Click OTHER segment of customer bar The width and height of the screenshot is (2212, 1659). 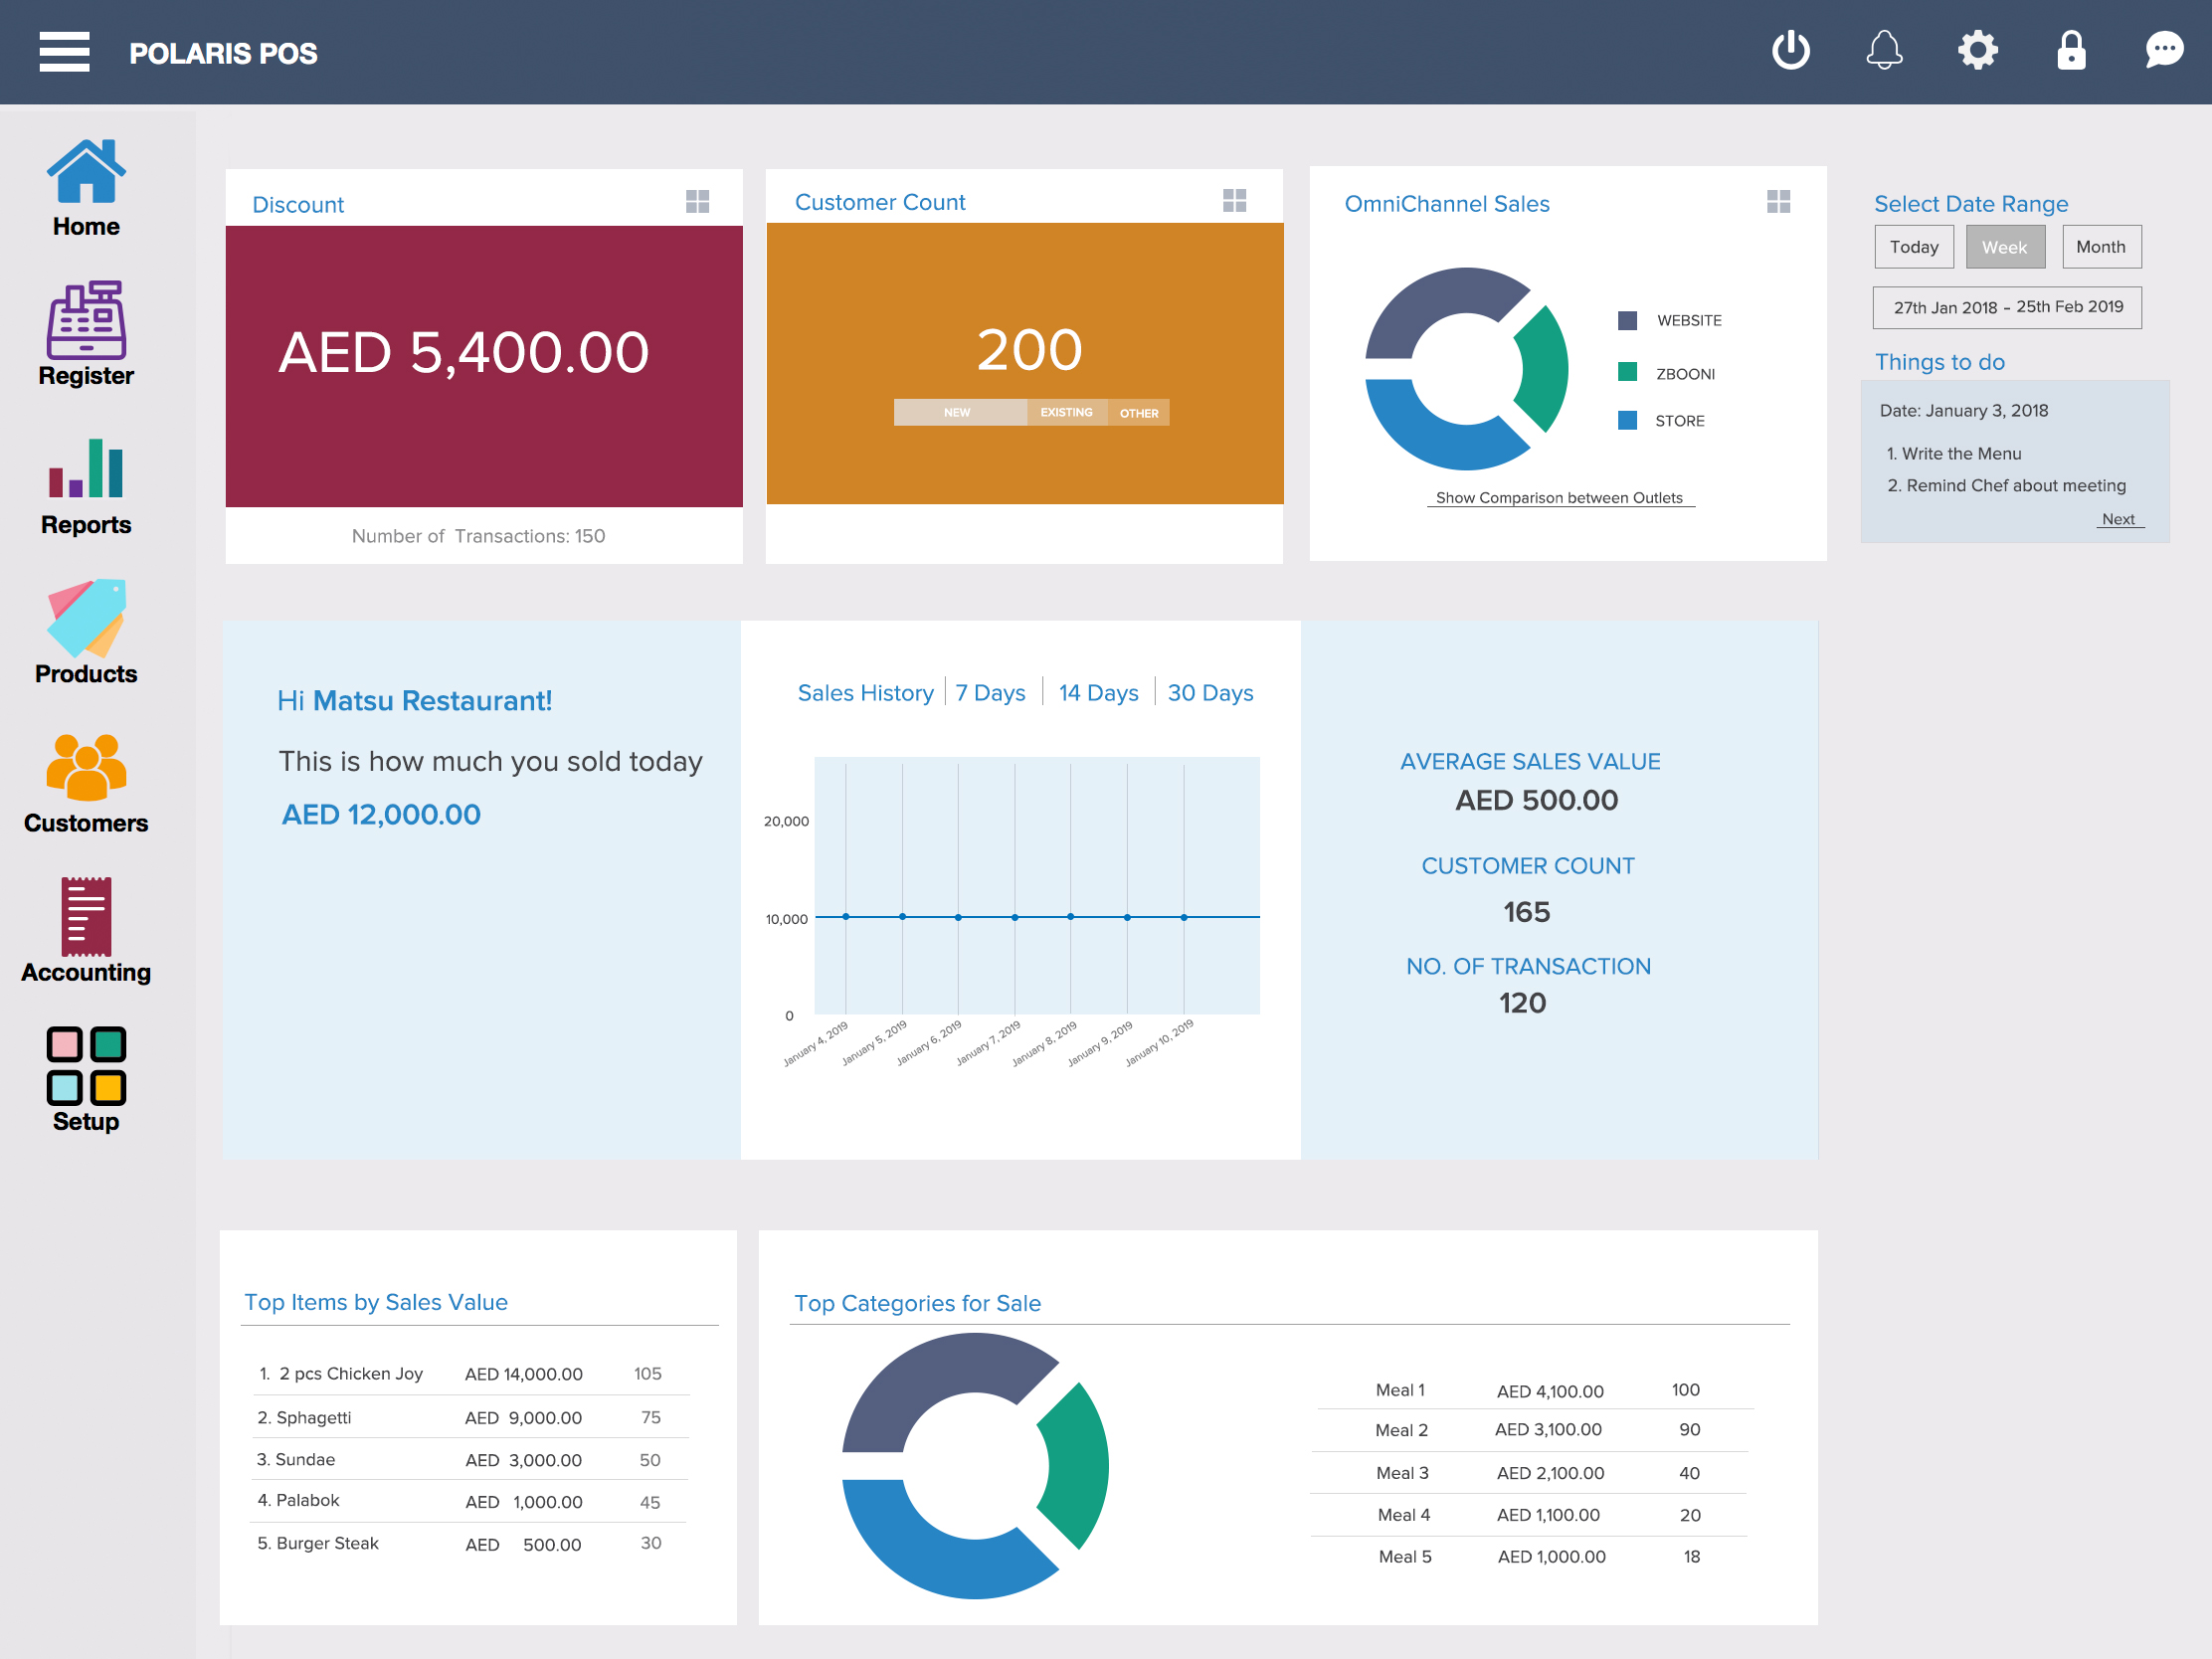1138,412
